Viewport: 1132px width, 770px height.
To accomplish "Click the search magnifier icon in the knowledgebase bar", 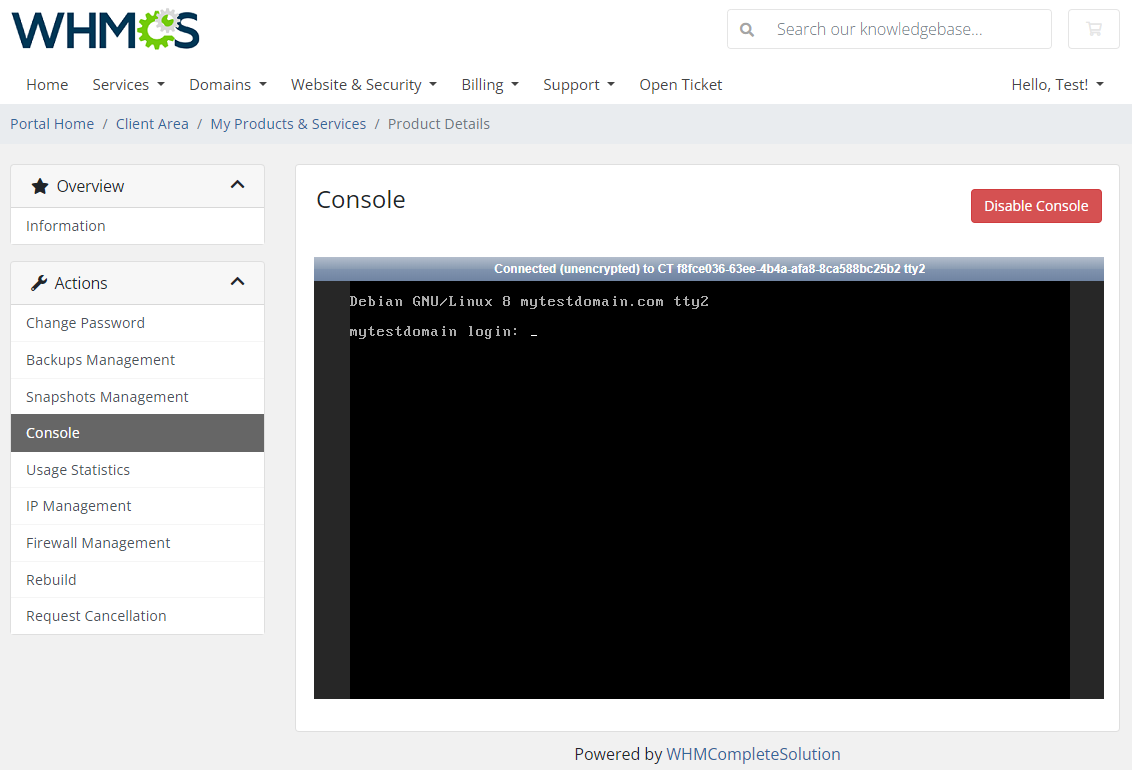I will tap(747, 29).
